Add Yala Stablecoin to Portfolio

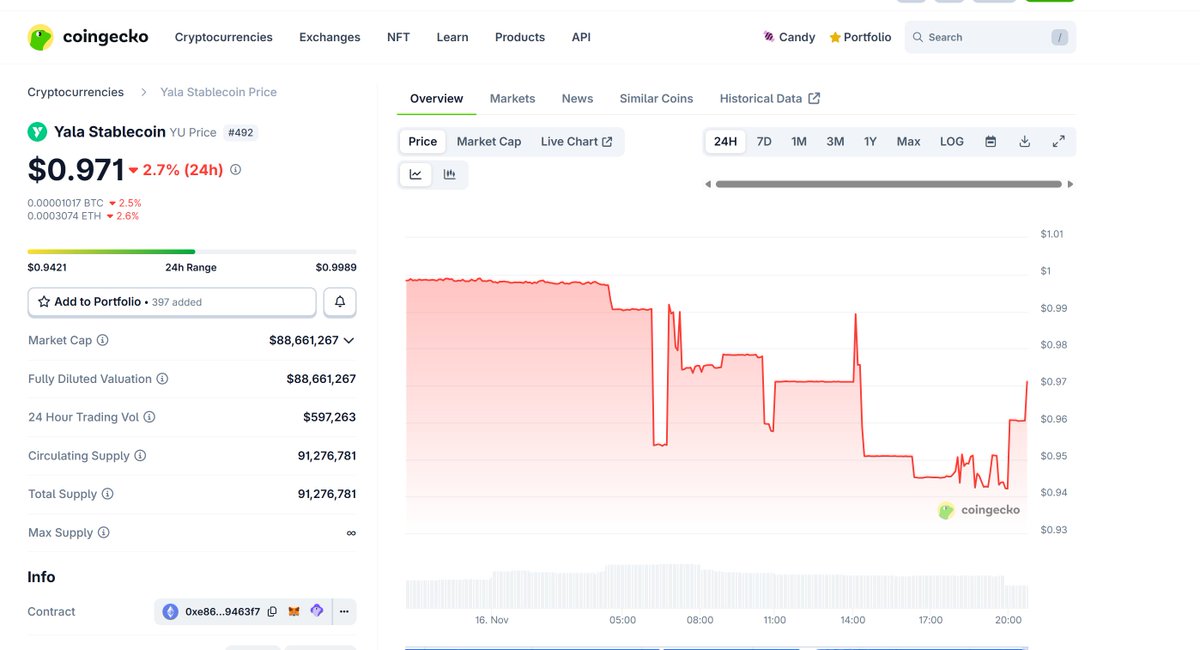click(172, 301)
